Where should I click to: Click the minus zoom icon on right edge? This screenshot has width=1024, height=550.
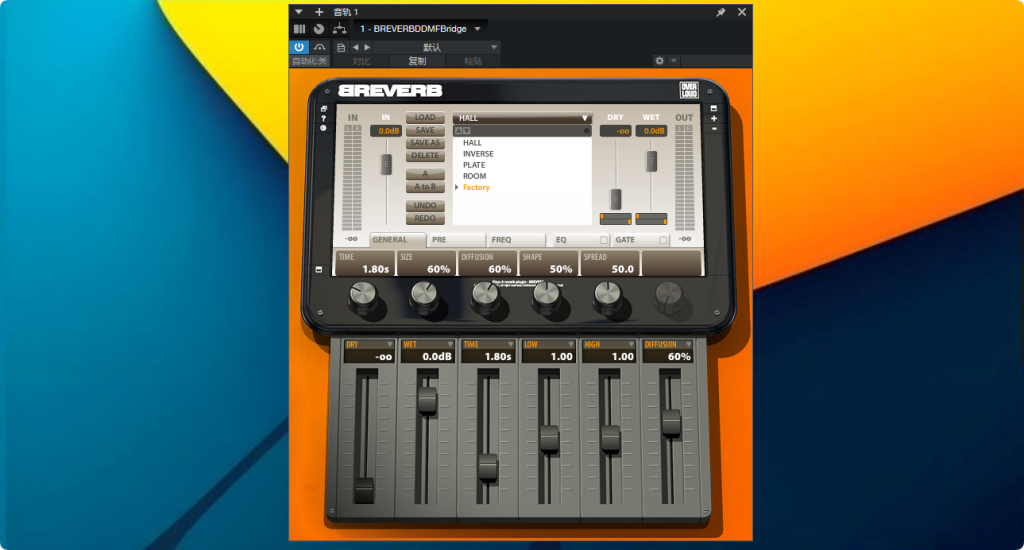pos(714,129)
